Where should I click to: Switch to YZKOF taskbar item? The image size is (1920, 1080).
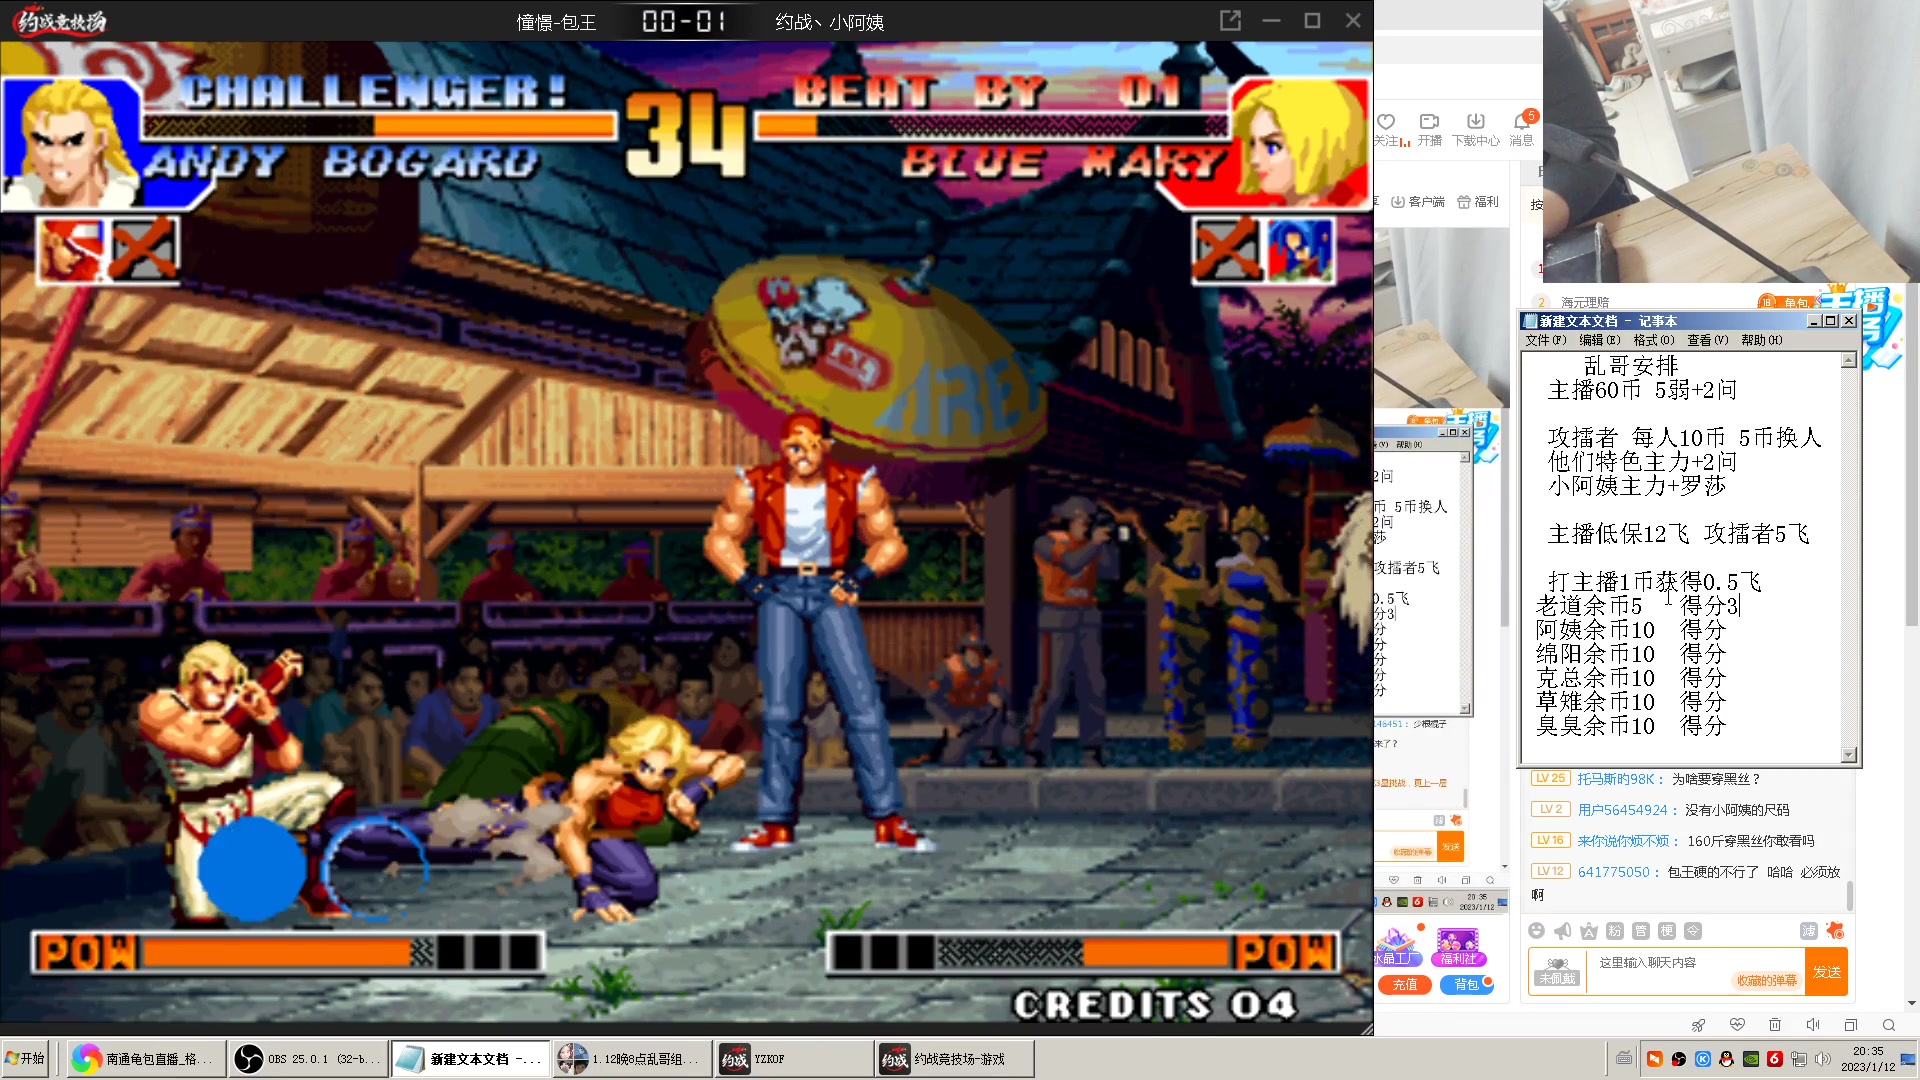794,1058
